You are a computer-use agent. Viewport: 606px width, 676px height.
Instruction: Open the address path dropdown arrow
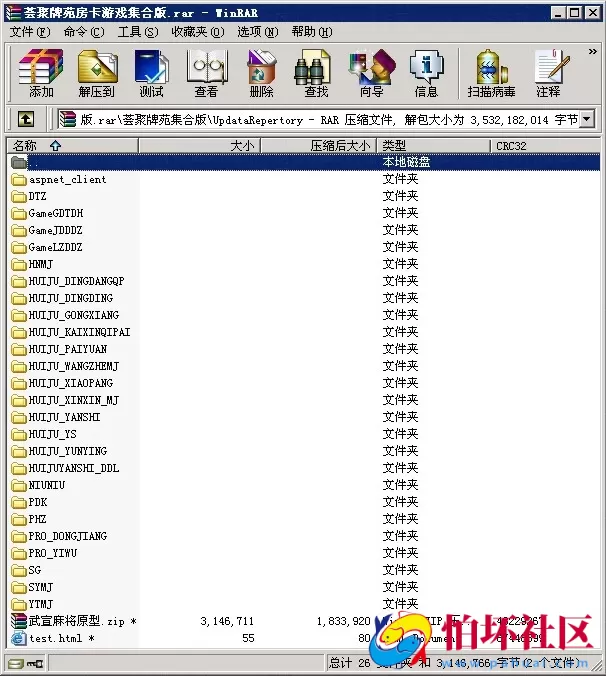(587, 119)
